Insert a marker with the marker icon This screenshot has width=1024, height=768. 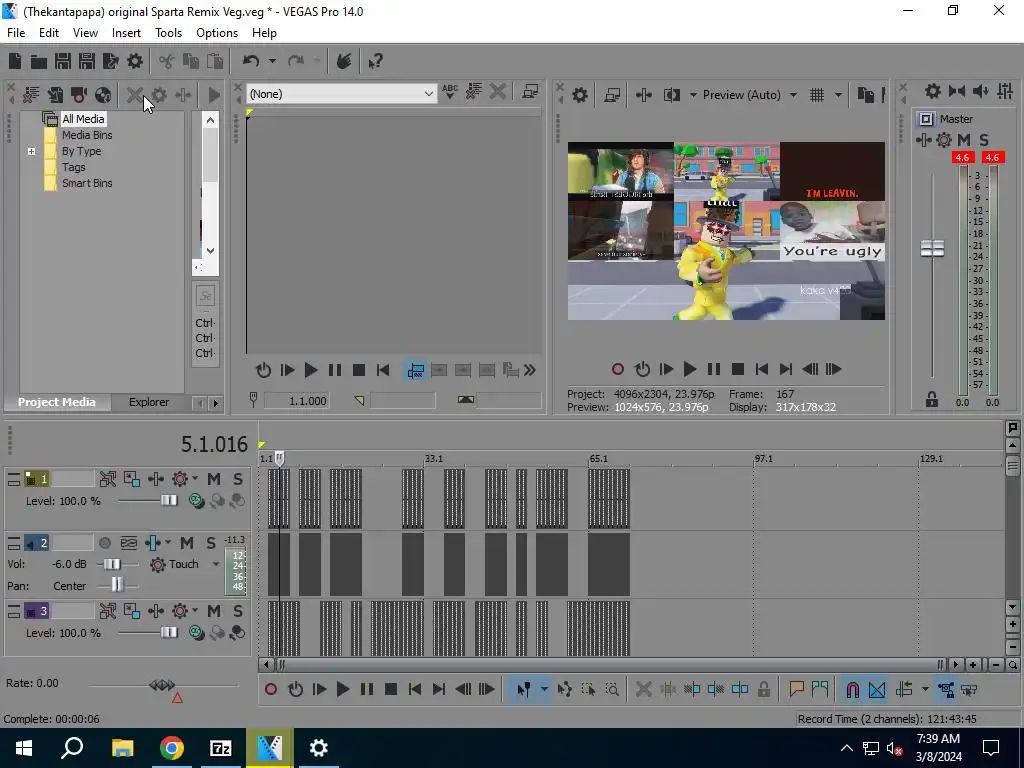click(x=796, y=689)
